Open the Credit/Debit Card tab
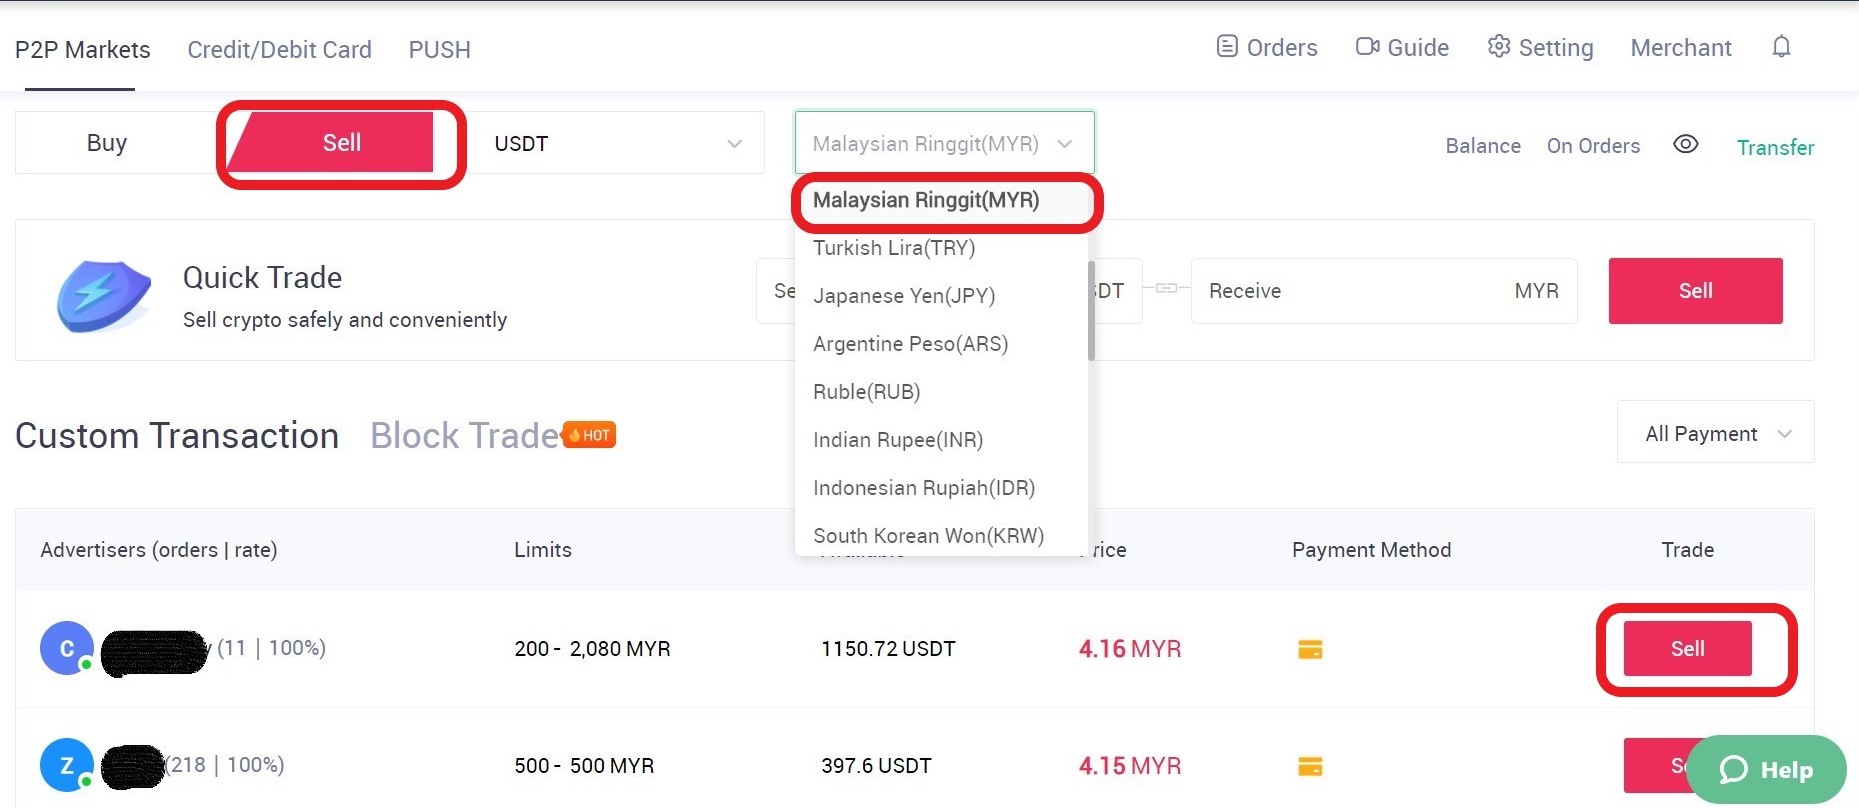The width and height of the screenshot is (1859, 808). (280, 50)
